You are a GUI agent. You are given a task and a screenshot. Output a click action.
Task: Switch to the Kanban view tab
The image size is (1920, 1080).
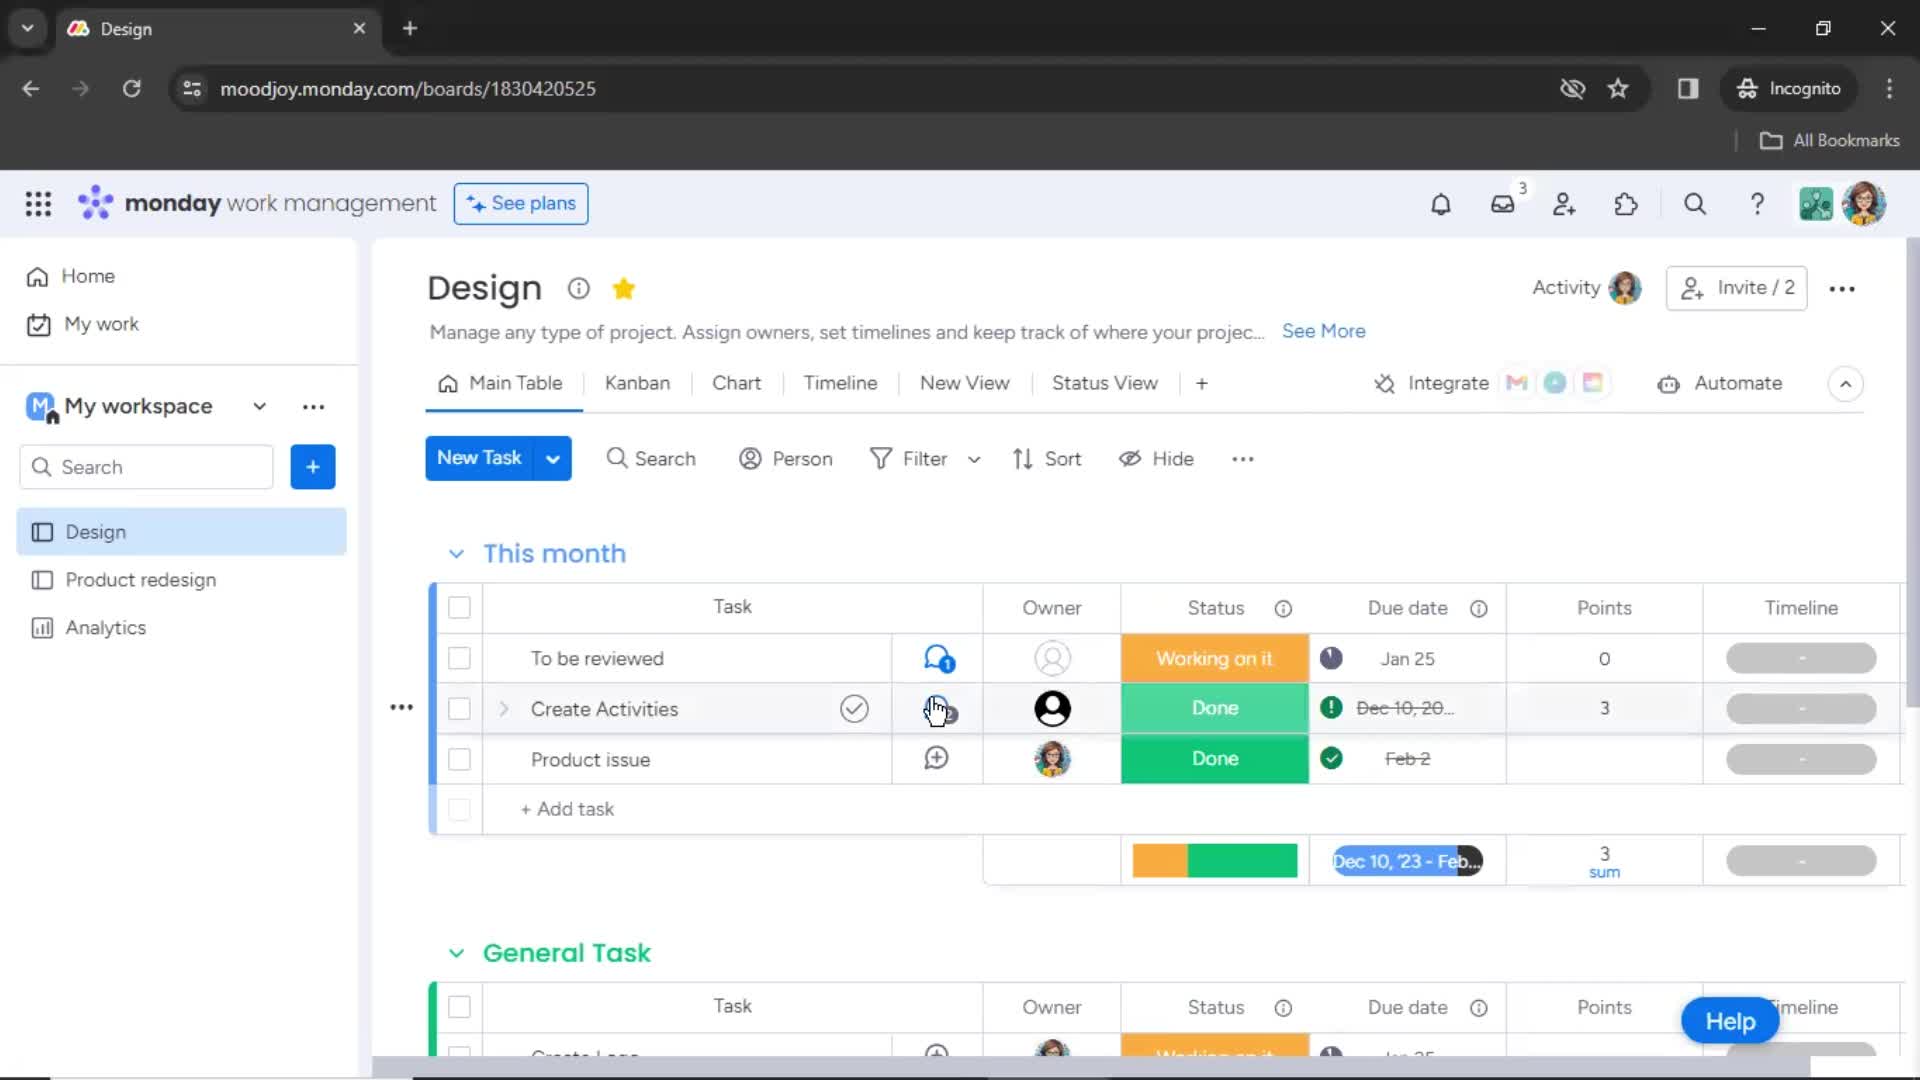(x=638, y=382)
